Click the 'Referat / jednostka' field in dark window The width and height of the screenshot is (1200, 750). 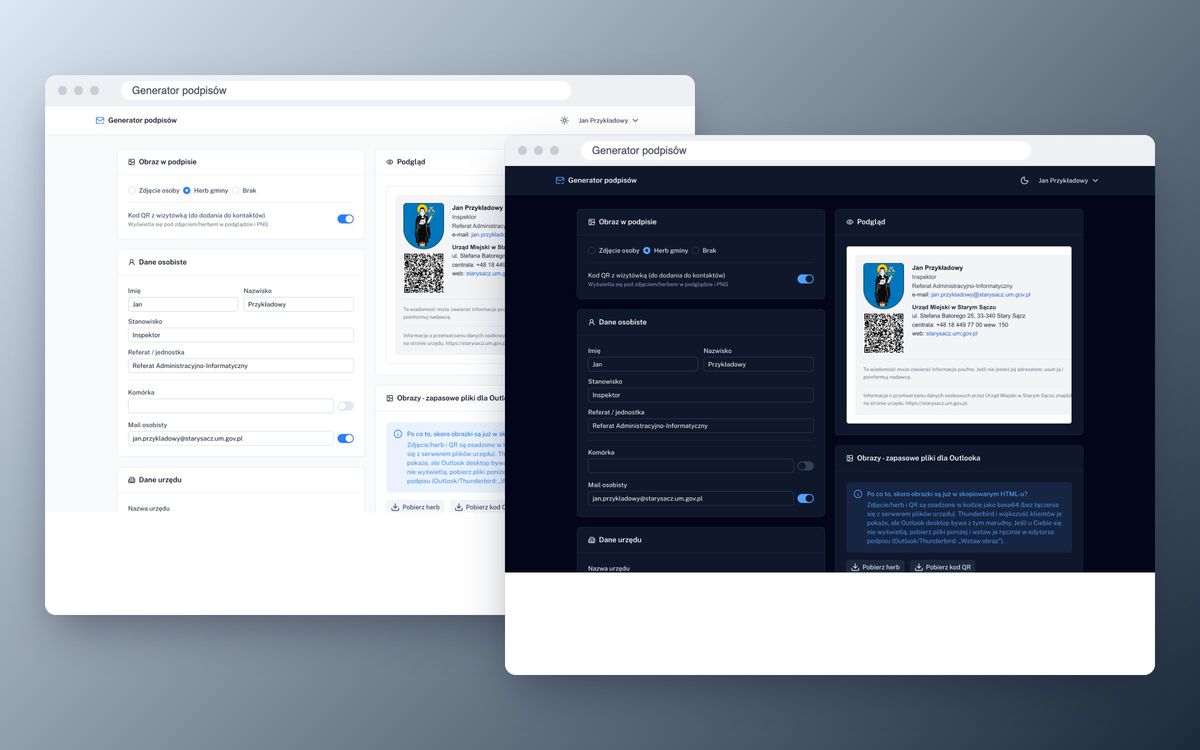click(x=701, y=426)
